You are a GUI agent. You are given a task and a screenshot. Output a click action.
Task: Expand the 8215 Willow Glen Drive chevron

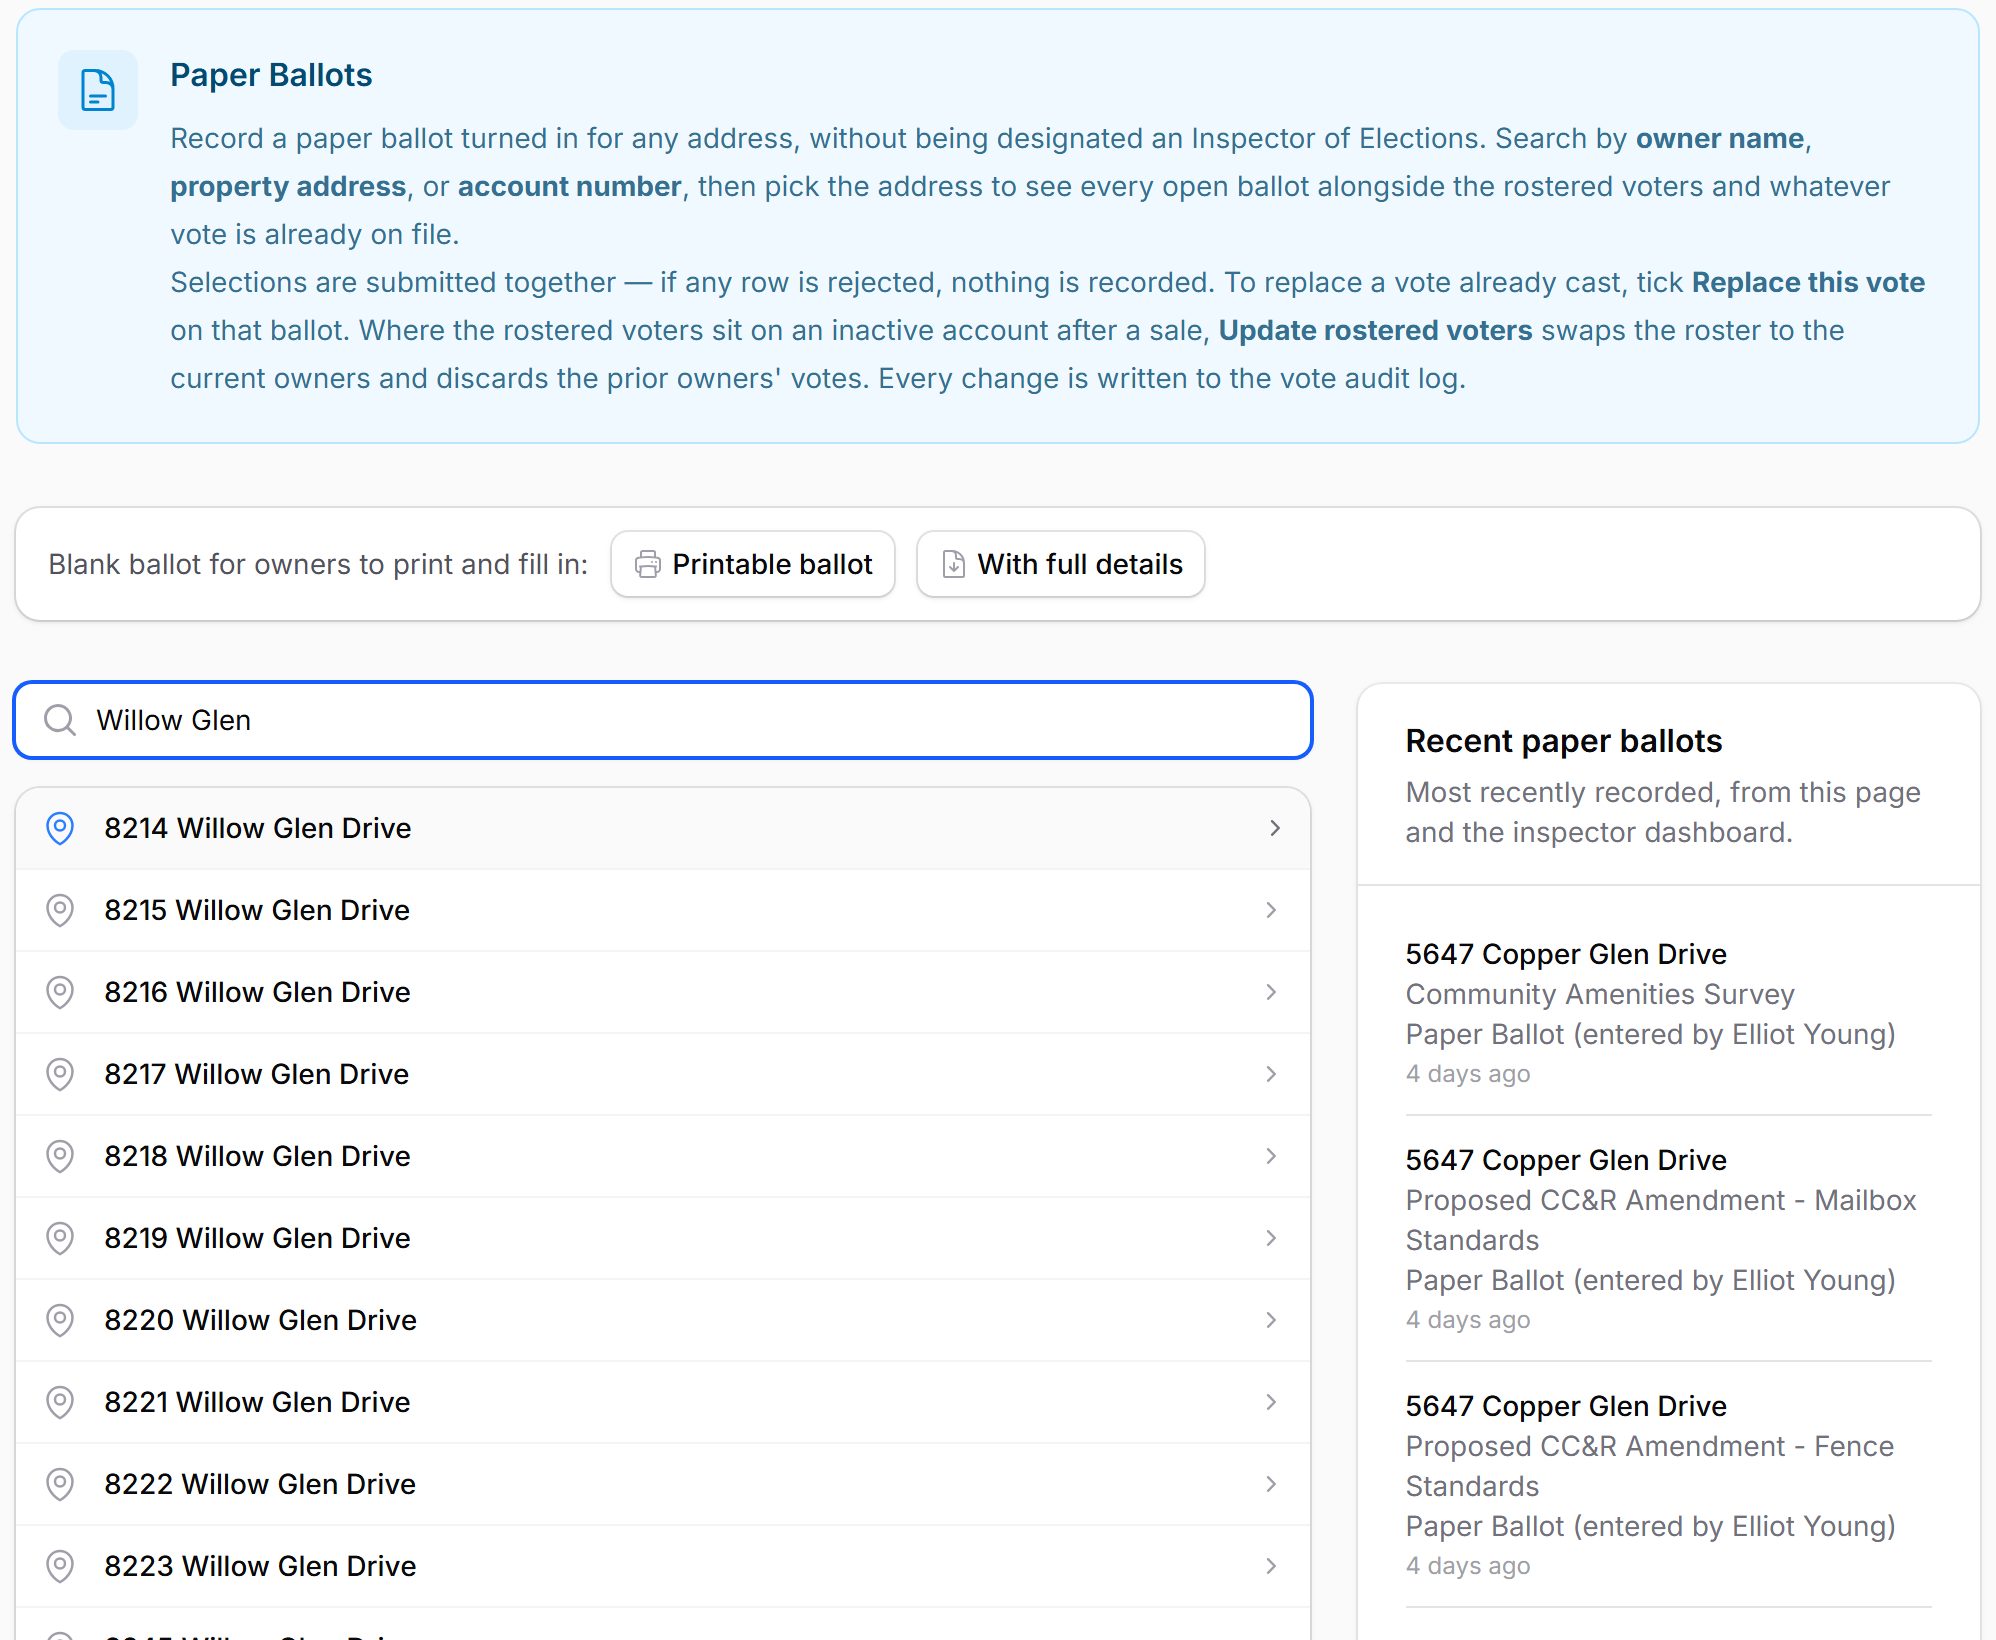click(1271, 910)
